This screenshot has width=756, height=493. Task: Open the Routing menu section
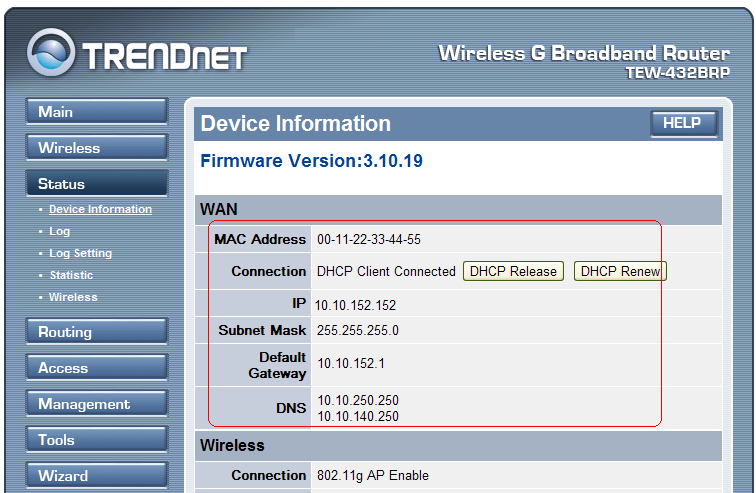97,332
